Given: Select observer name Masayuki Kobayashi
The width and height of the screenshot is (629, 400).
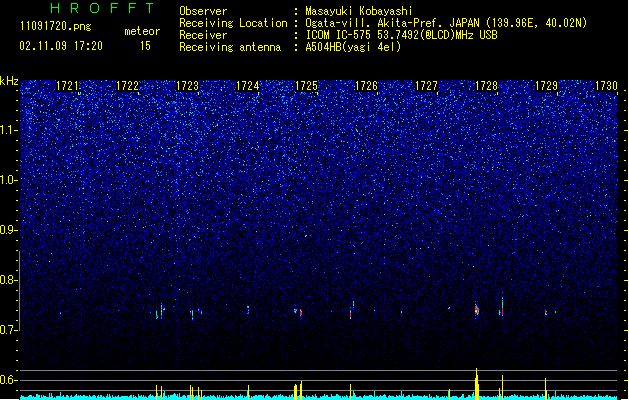Looking at the screenshot, I should 359,11.
